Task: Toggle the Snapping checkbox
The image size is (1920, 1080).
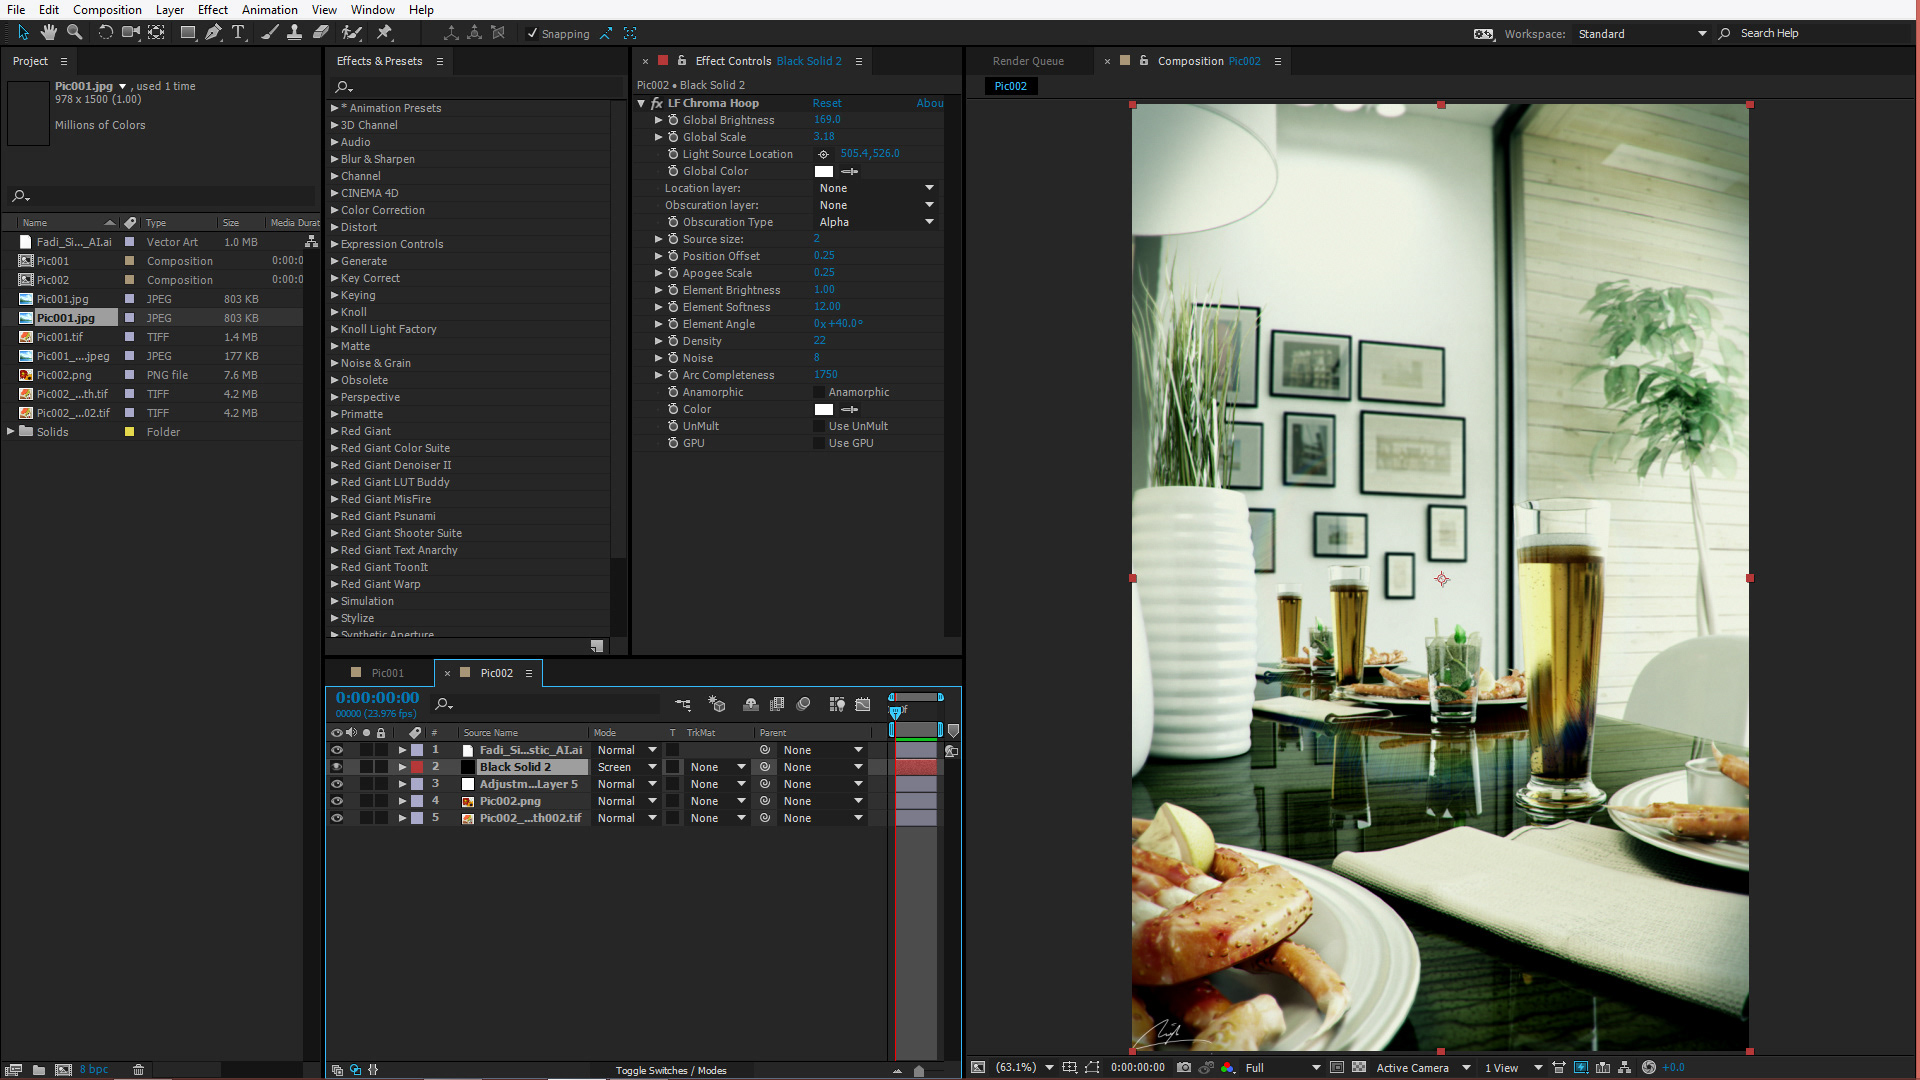Action: pyautogui.click(x=532, y=34)
